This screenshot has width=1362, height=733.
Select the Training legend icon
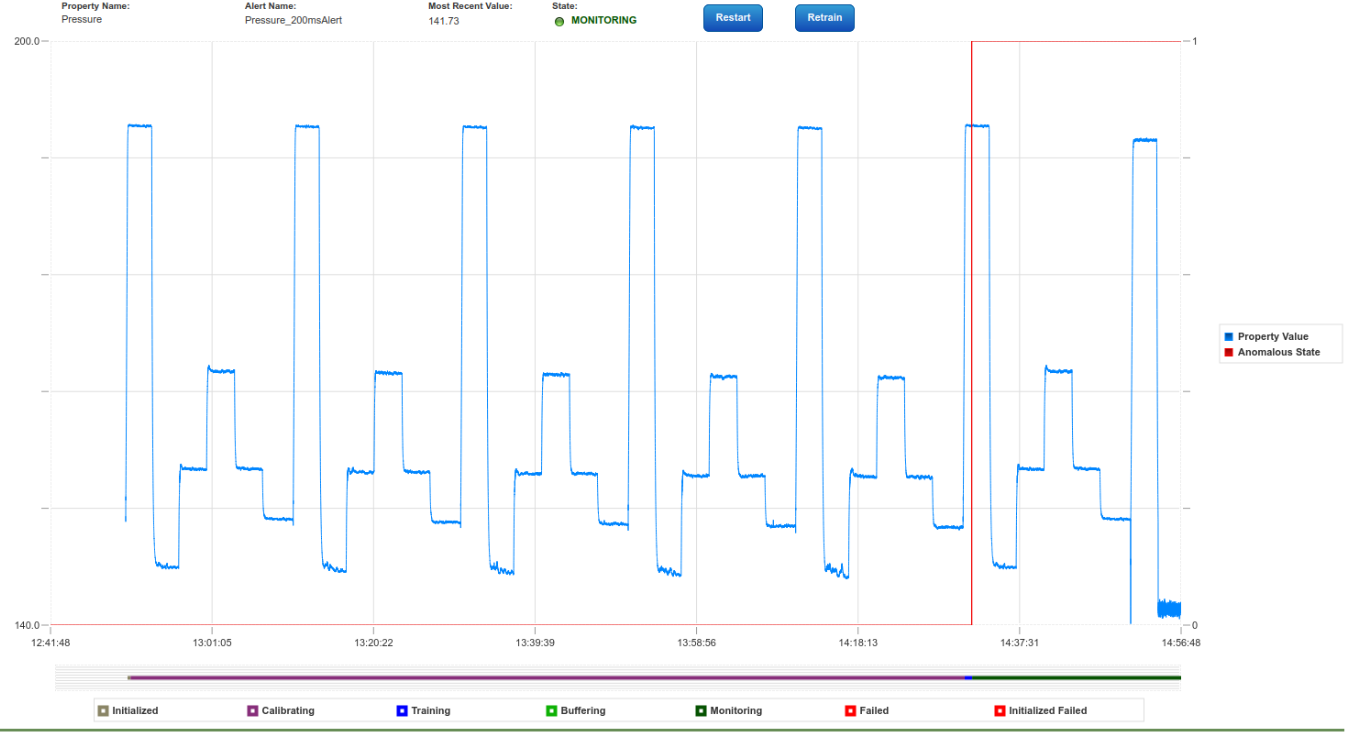[x=402, y=710]
